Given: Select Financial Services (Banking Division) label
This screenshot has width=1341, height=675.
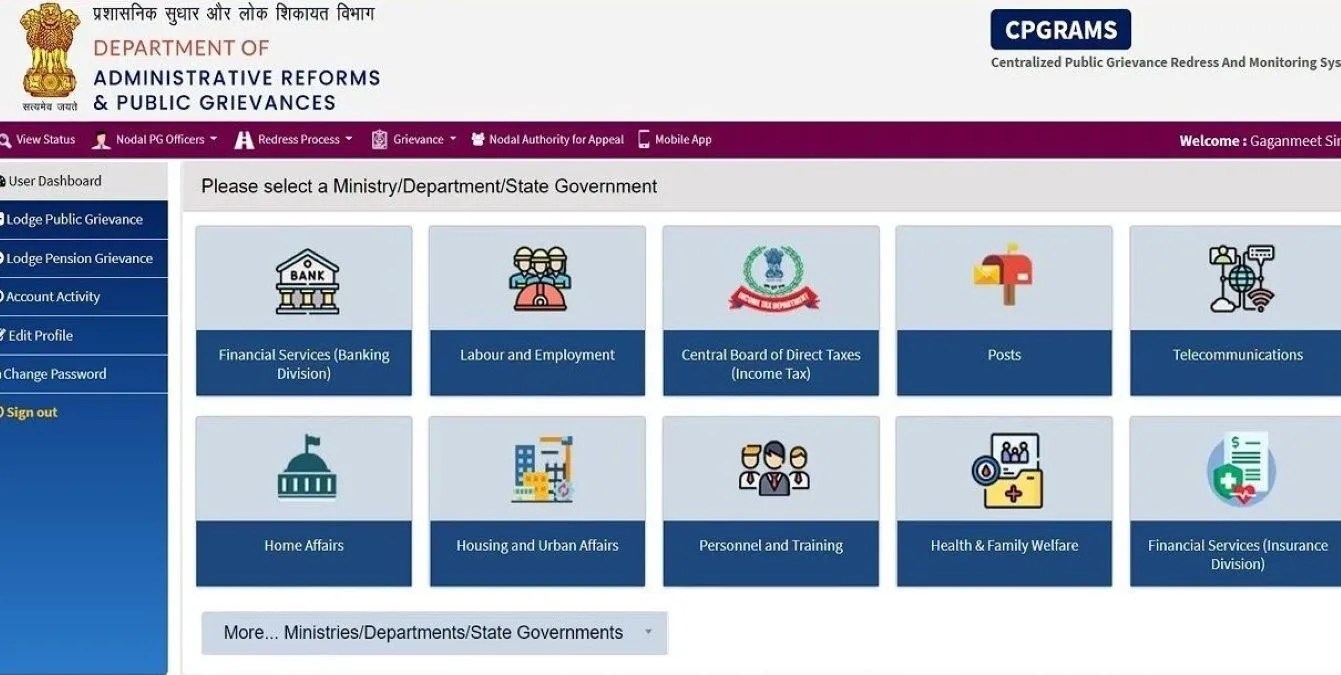Looking at the screenshot, I should coord(304,364).
